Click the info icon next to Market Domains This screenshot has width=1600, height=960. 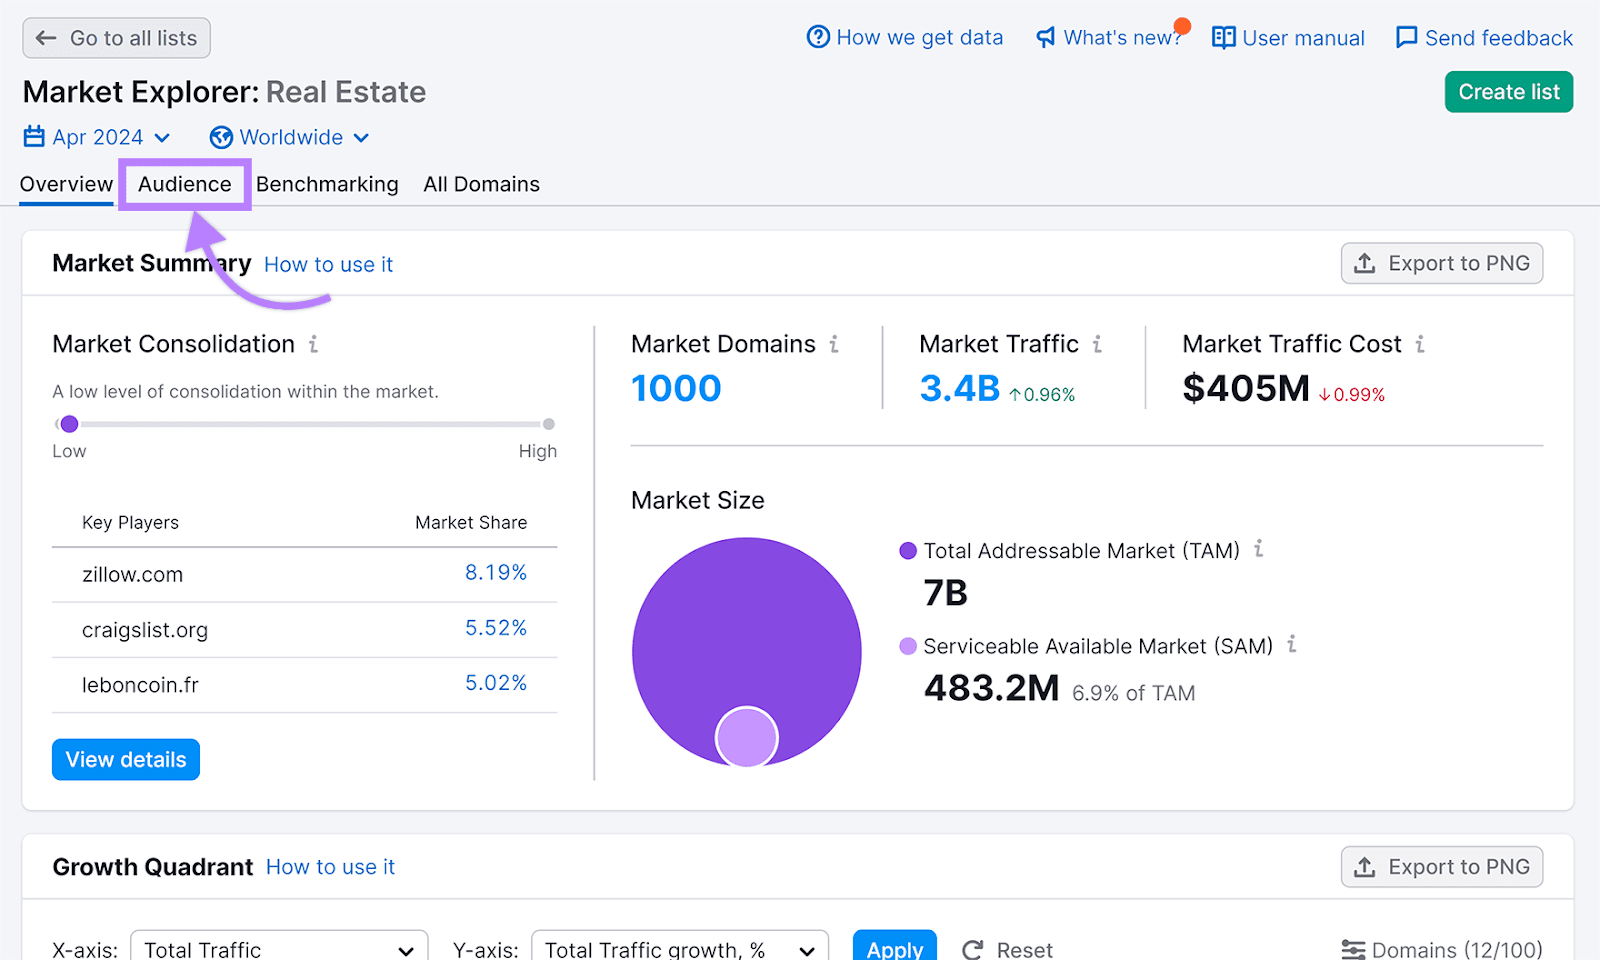click(x=834, y=343)
